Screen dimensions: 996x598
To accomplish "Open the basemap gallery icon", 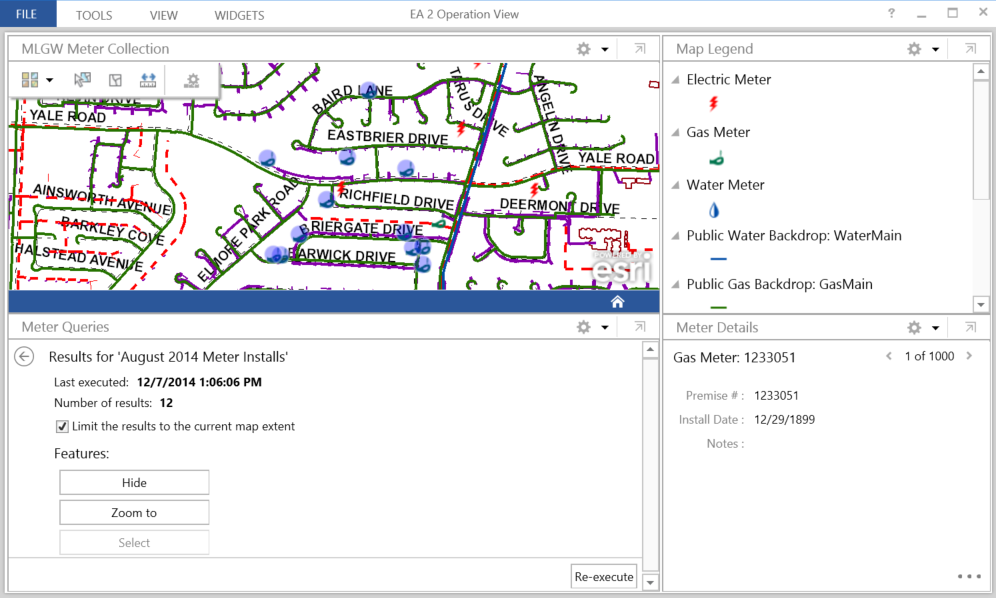I will [x=30, y=79].
